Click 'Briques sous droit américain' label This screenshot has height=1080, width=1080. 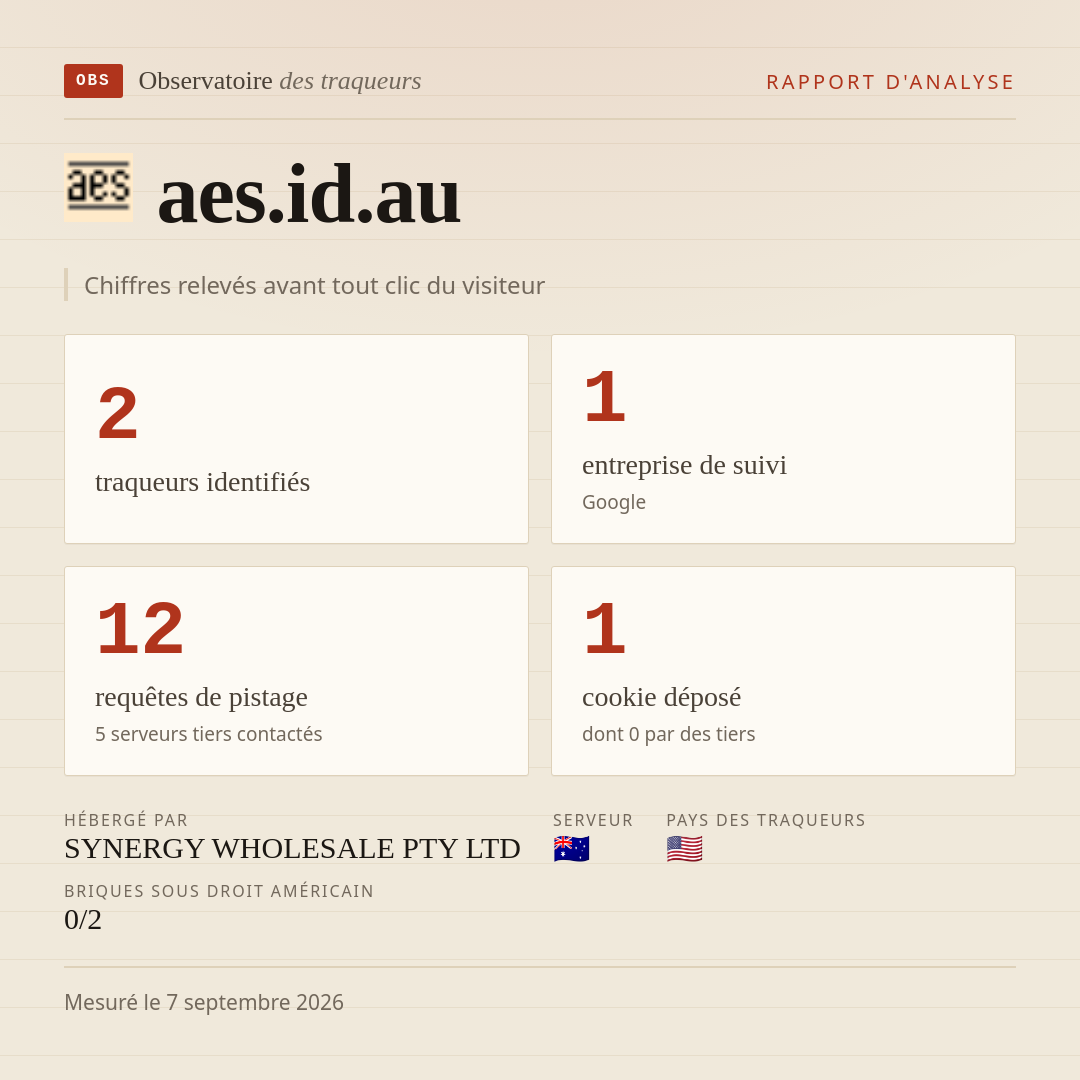(219, 891)
